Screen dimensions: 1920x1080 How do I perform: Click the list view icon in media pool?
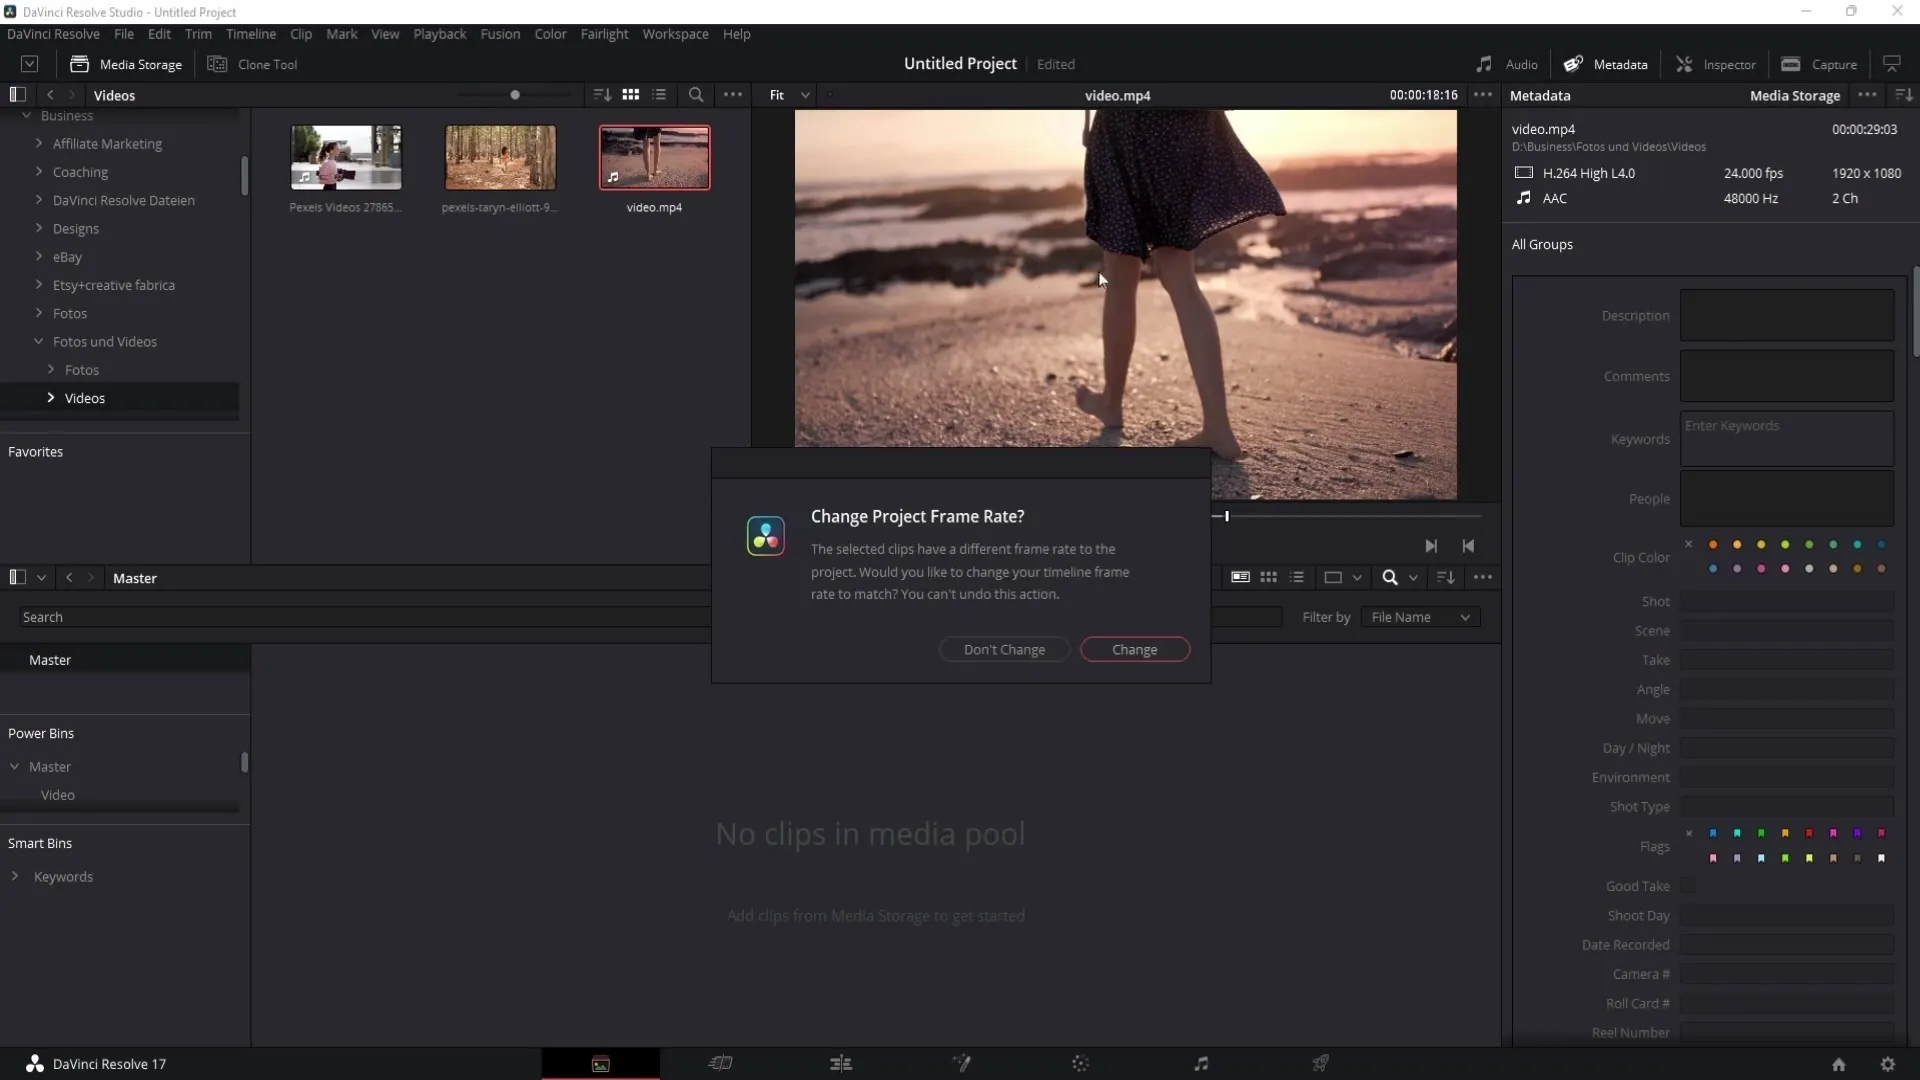(1298, 576)
